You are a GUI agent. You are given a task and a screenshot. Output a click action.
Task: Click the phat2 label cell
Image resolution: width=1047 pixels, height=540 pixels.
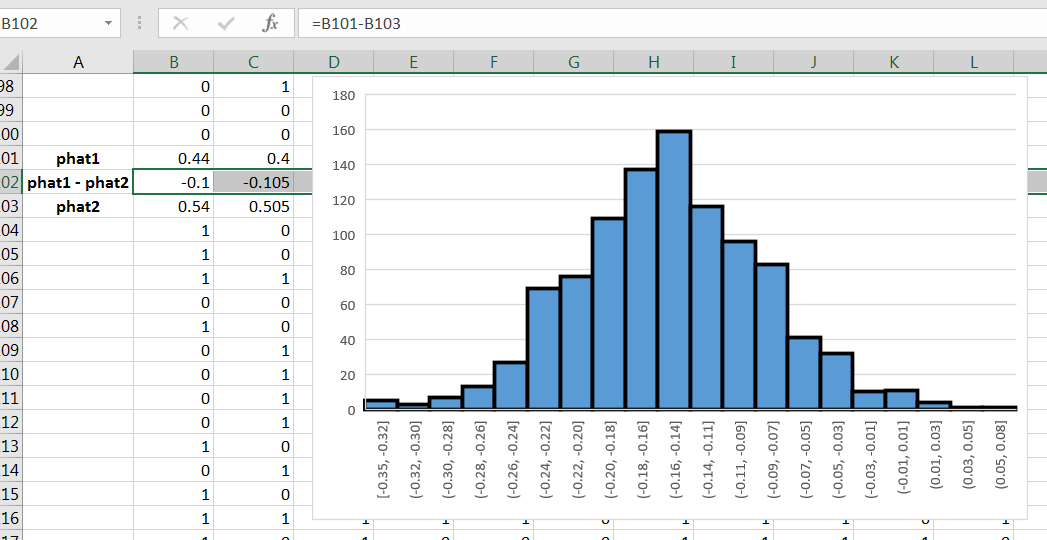78,206
